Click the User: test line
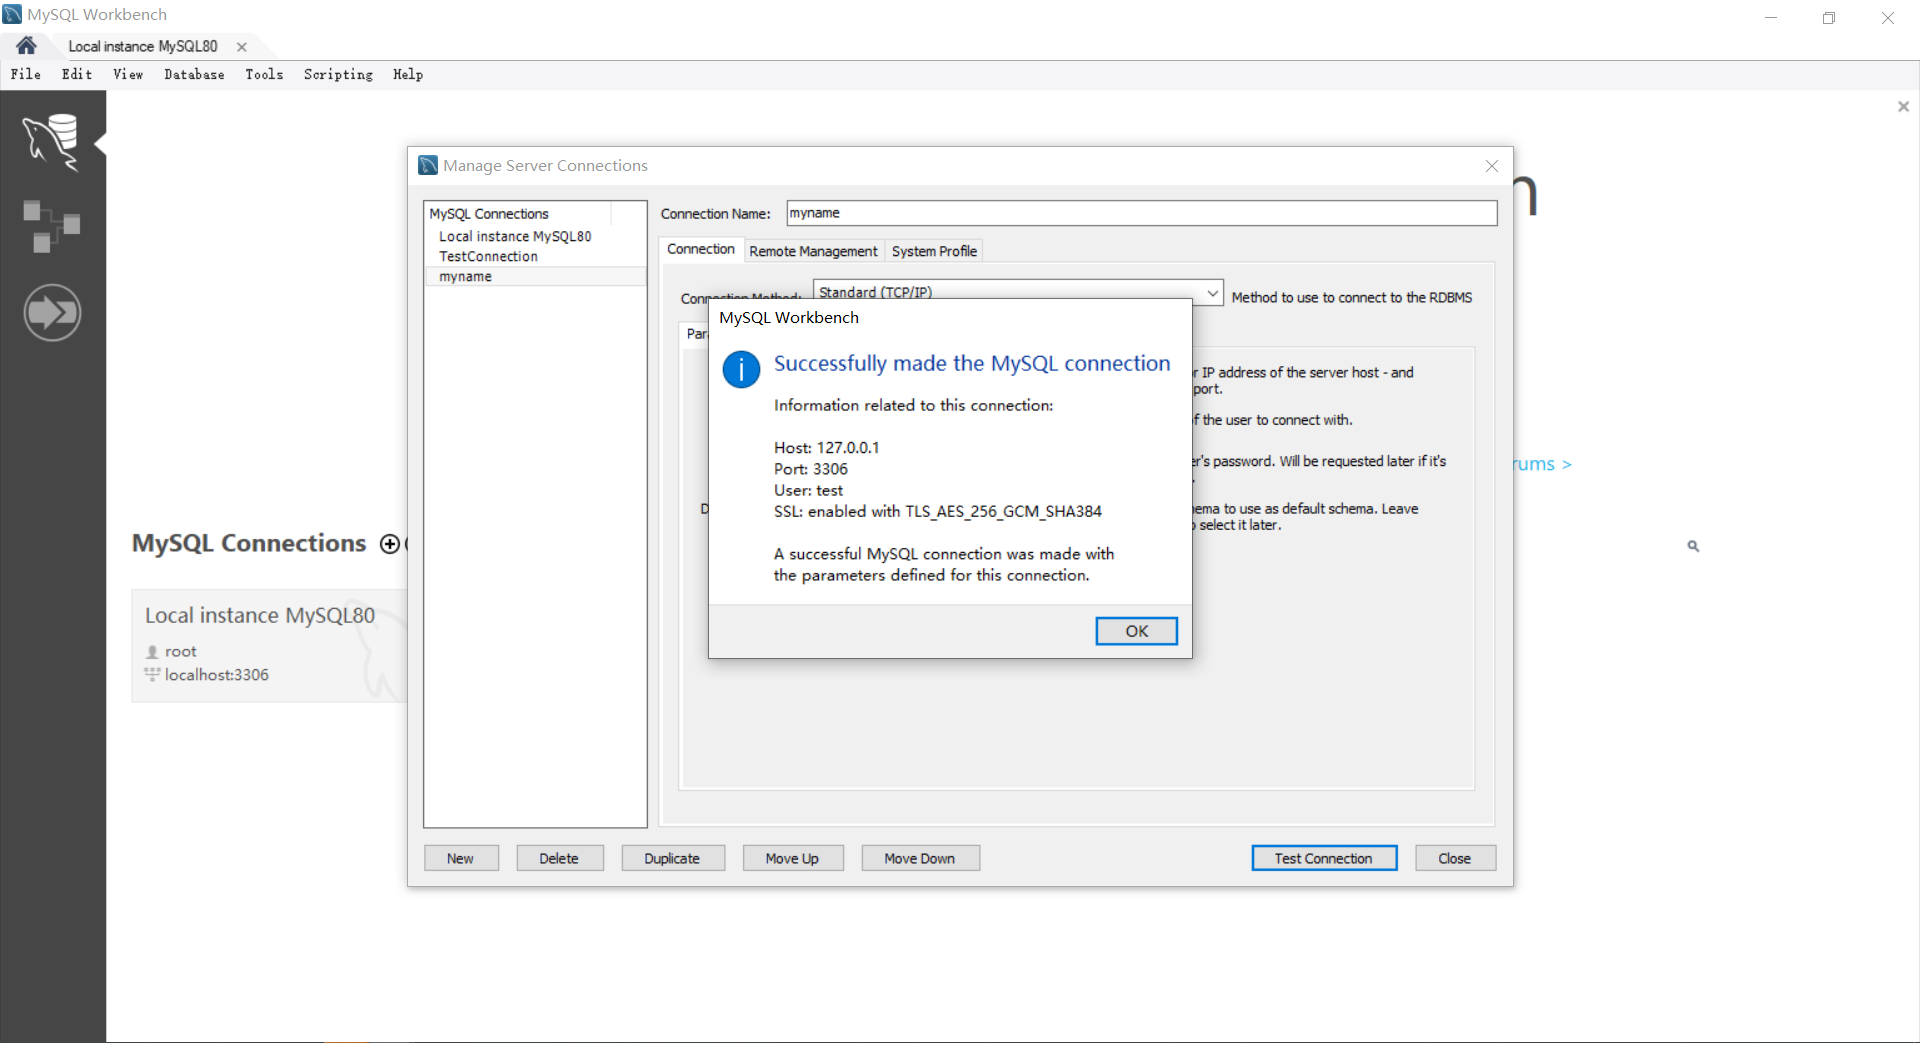This screenshot has width=1920, height=1043. pyautogui.click(x=808, y=490)
